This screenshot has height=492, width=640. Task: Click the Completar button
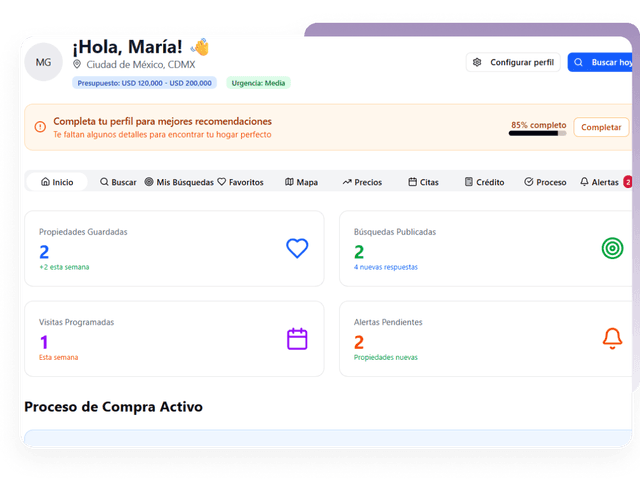tap(601, 127)
